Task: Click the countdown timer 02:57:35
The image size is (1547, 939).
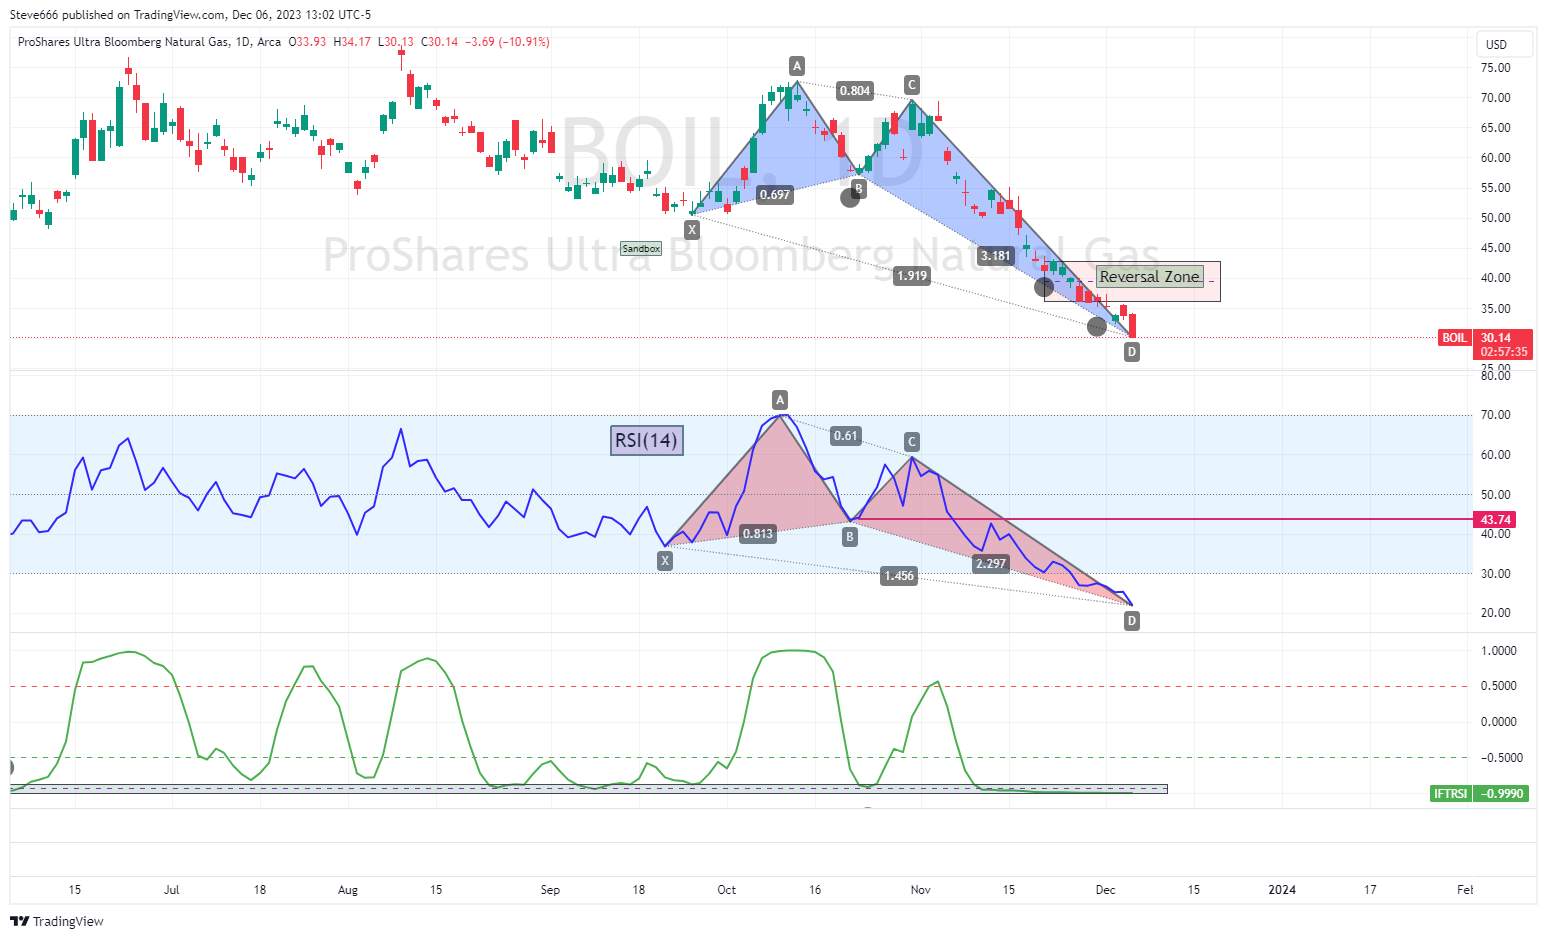Action: coord(1504,352)
